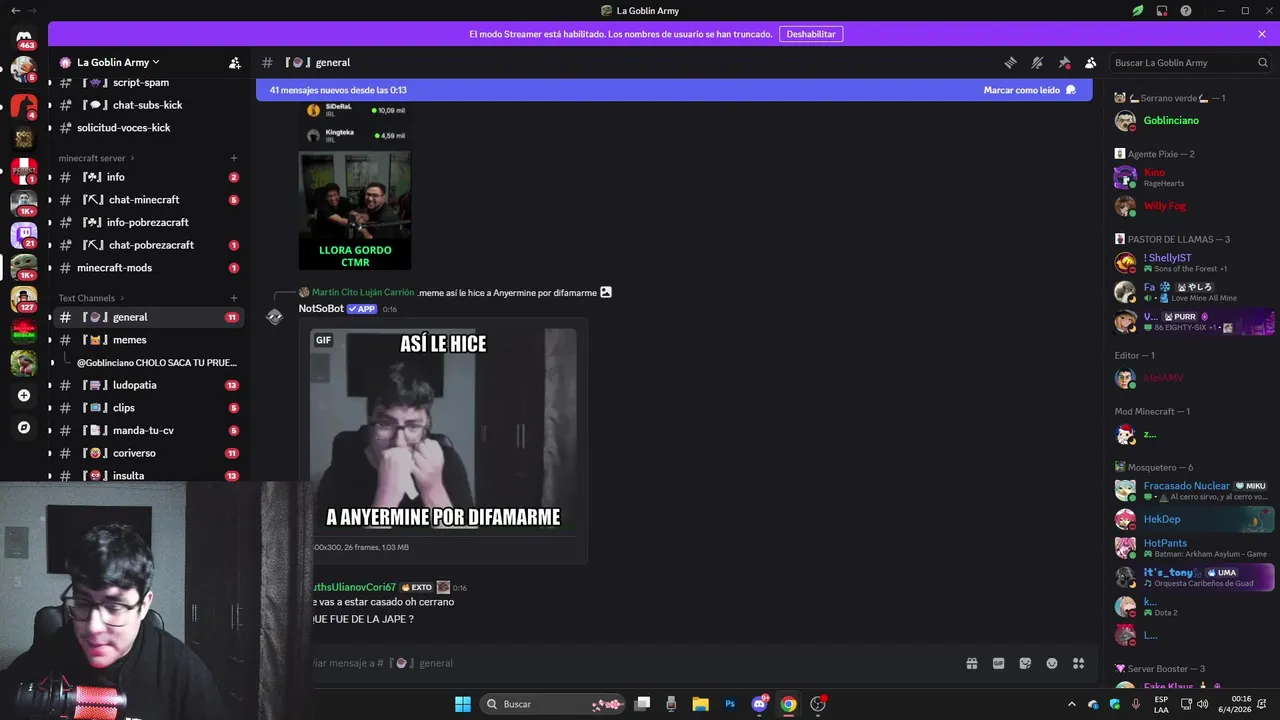Open the CHOLO SACA TU PRUE thread
The height and width of the screenshot is (720, 1280).
coord(155,362)
